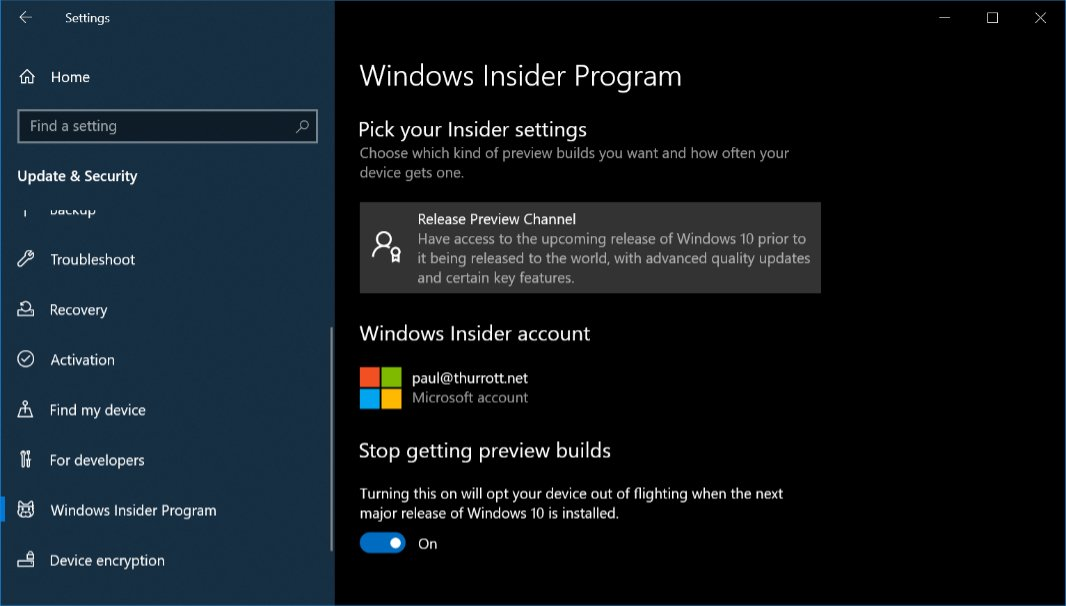Click the Find a setting search box

167,126
